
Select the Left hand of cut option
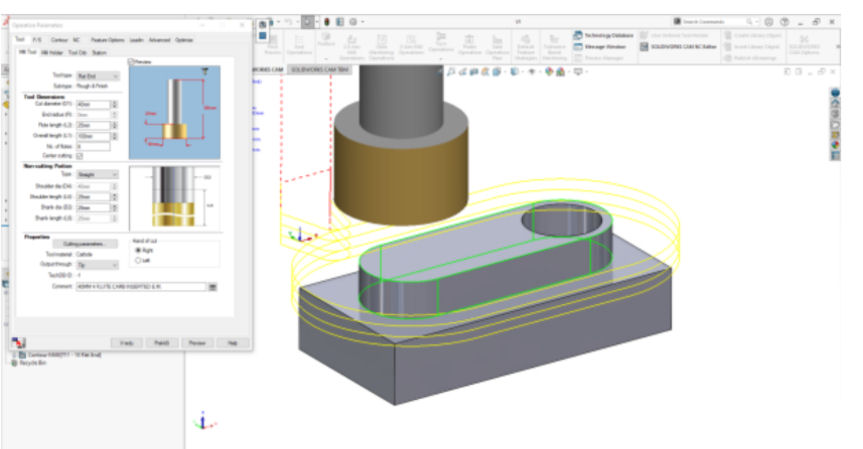click(x=137, y=260)
